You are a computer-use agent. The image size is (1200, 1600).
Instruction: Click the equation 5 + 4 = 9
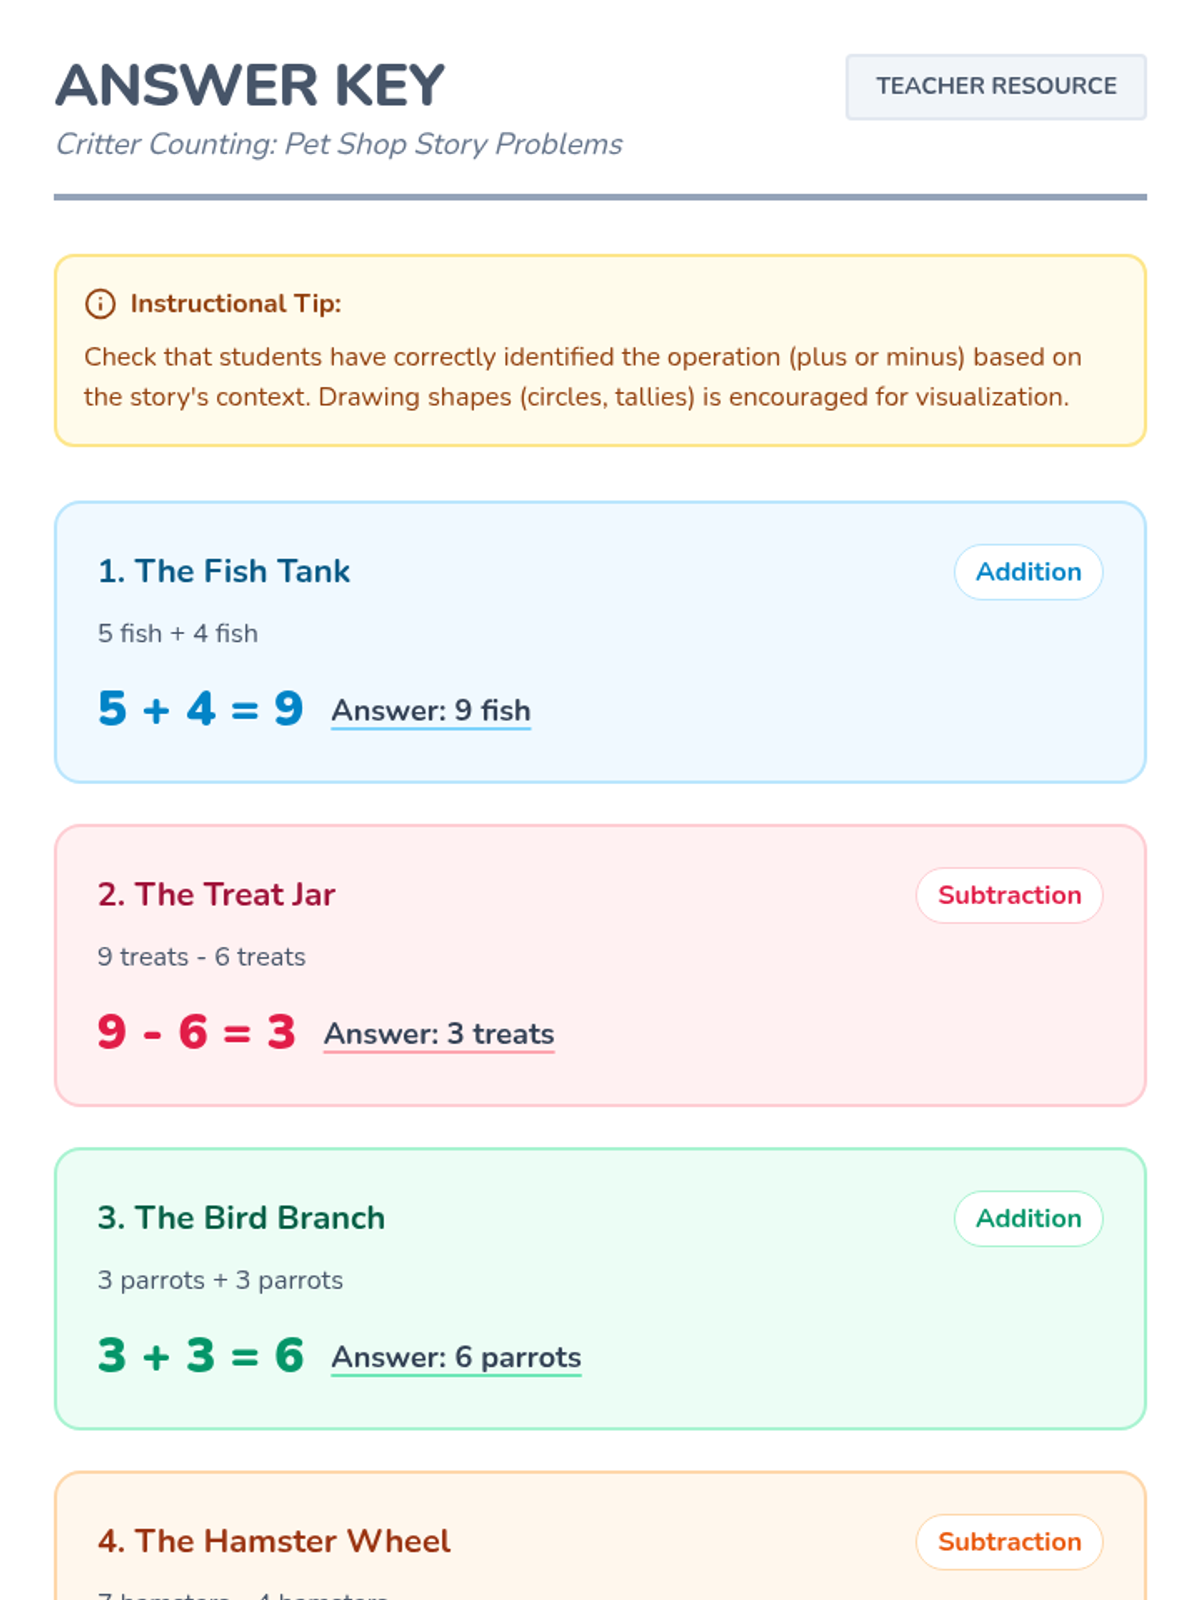(201, 709)
